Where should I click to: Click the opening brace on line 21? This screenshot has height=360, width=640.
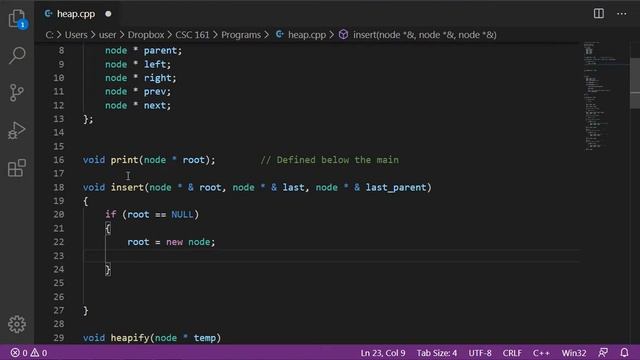pyautogui.click(x=108, y=229)
